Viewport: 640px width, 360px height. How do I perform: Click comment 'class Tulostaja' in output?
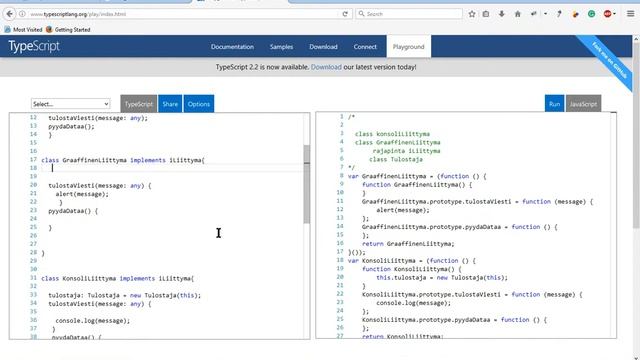tap(396, 159)
